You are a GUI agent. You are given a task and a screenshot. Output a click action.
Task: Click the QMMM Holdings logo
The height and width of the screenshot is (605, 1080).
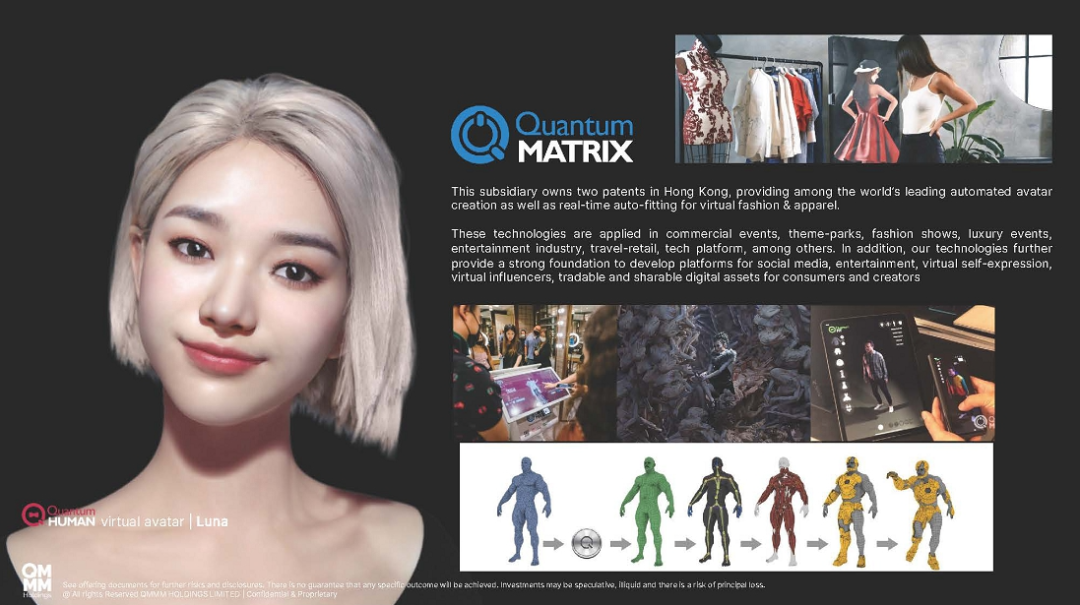pos(36,580)
